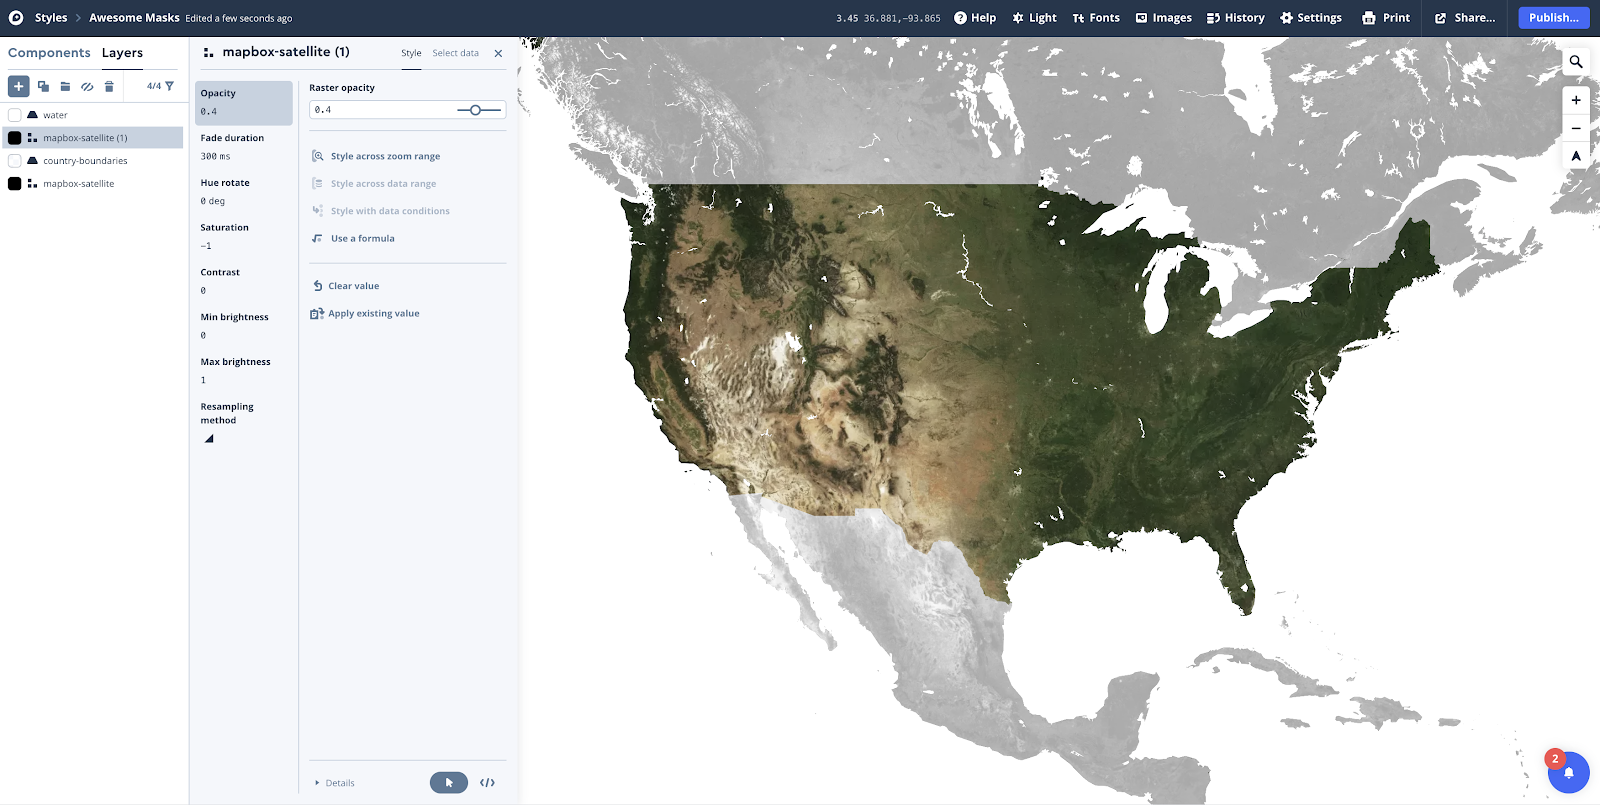
Task: Open Images manager
Action: (x=1163, y=18)
